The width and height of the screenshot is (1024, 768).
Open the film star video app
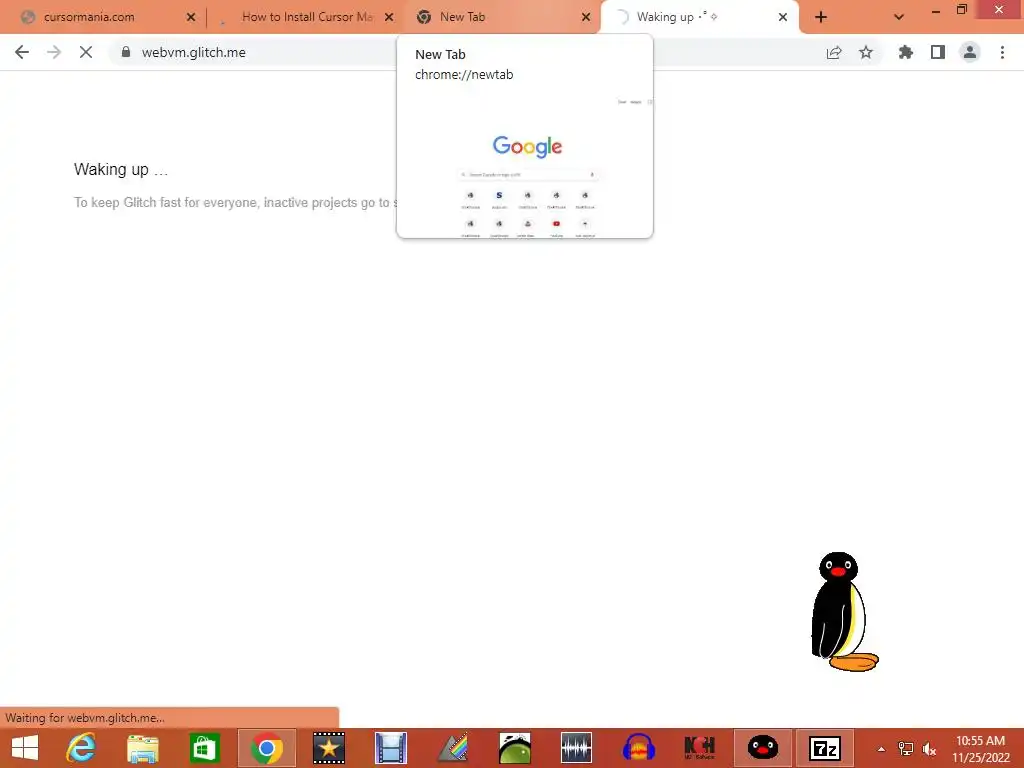[x=328, y=748]
